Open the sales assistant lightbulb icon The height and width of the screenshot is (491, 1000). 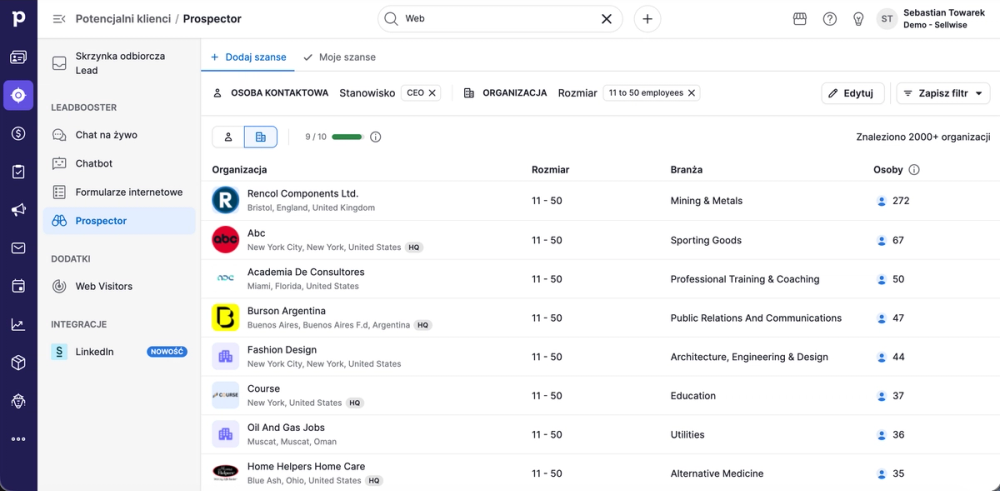point(859,19)
